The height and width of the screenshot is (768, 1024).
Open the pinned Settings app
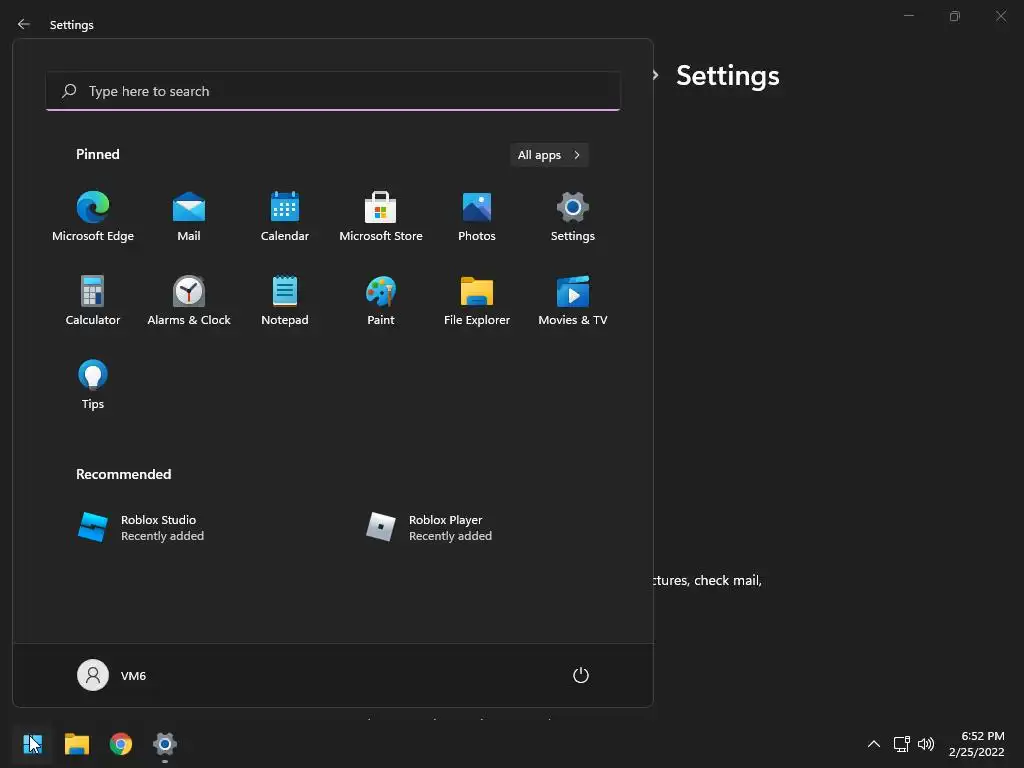[573, 217]
